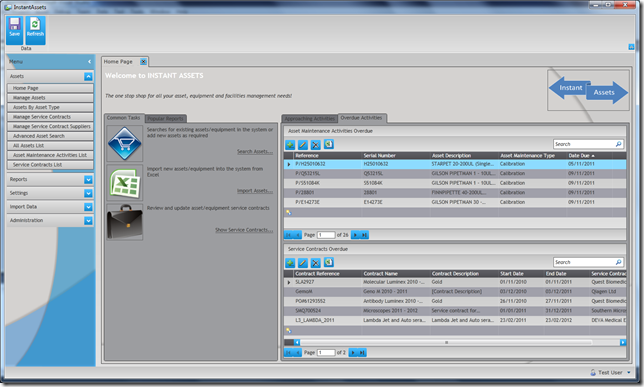The width and height of the screenshot is (644, 387).
Task: Expand the Settings menu section
Action: 88,193
